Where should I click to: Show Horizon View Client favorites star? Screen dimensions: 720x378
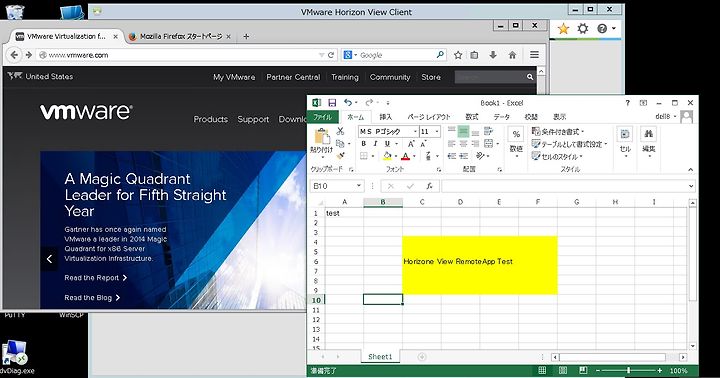(x=563, y=29)
